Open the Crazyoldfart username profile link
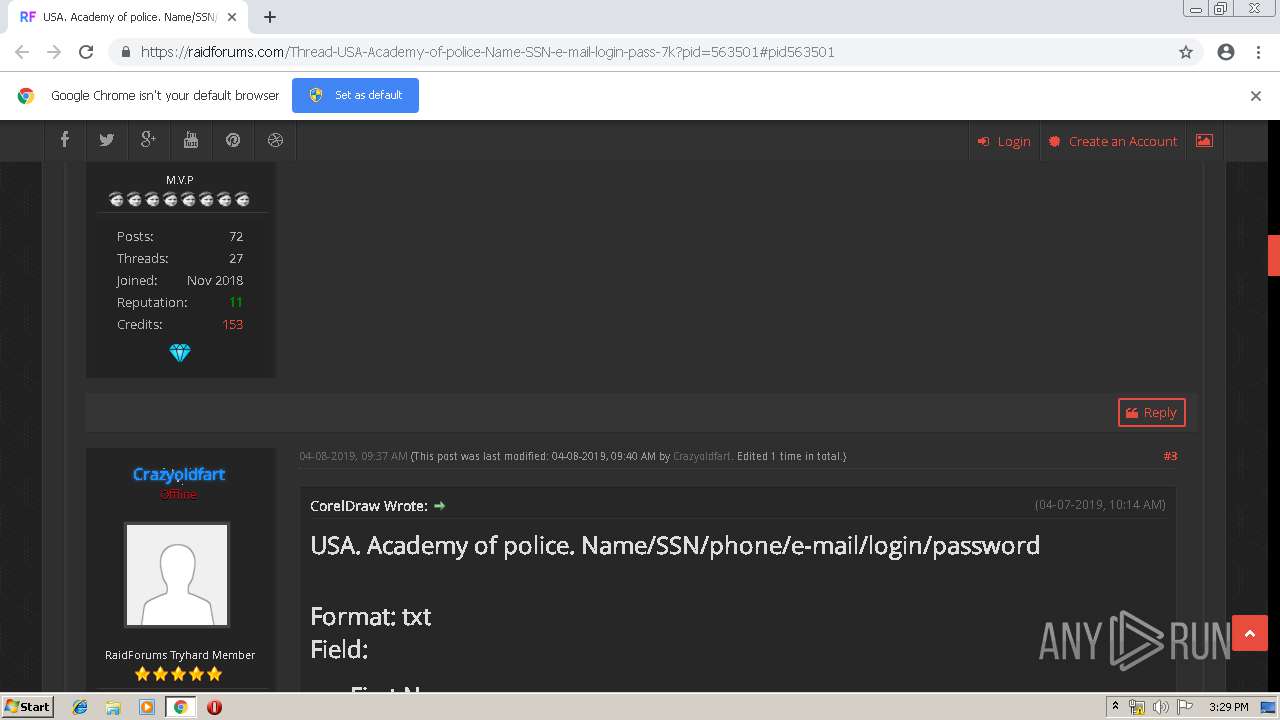The height and width of the screenshot is (720, 1280). 179,474
